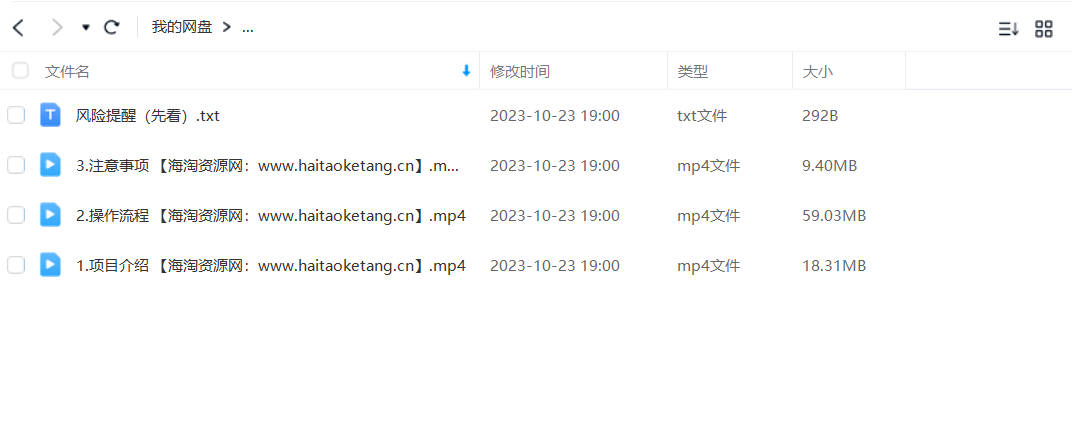Sort by the 类型 column
The image size is (1074, 431).
click(692, 71)
